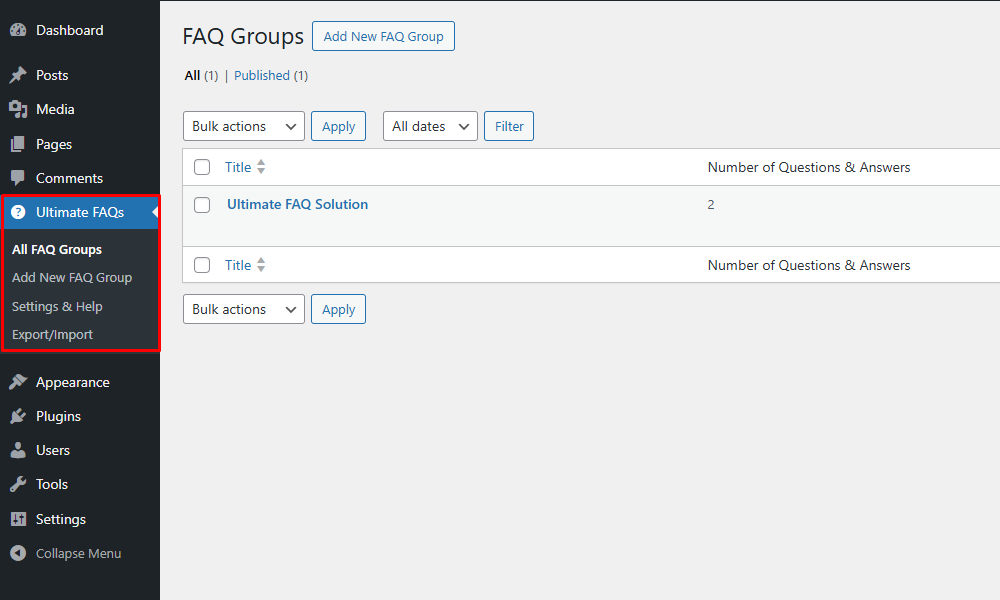Open the bottom Bulk actions dropdown
Image resolution: width=1000 pixels, height=600 pixels.
click(x=244, y=309)
